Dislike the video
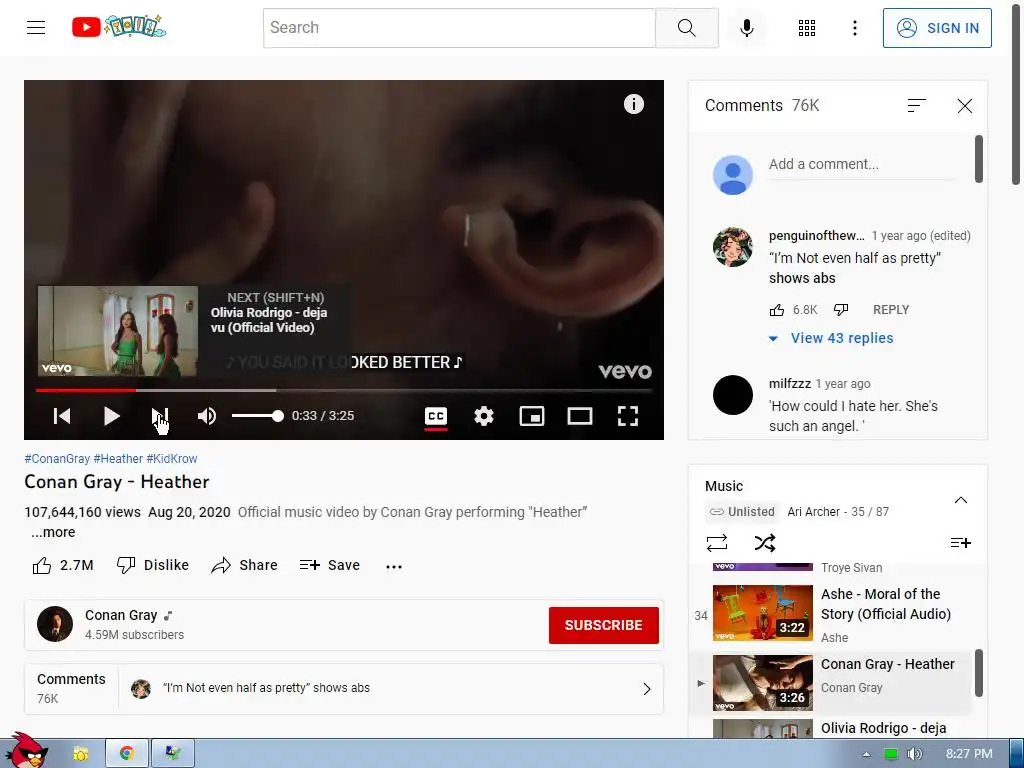 [153, 566]
